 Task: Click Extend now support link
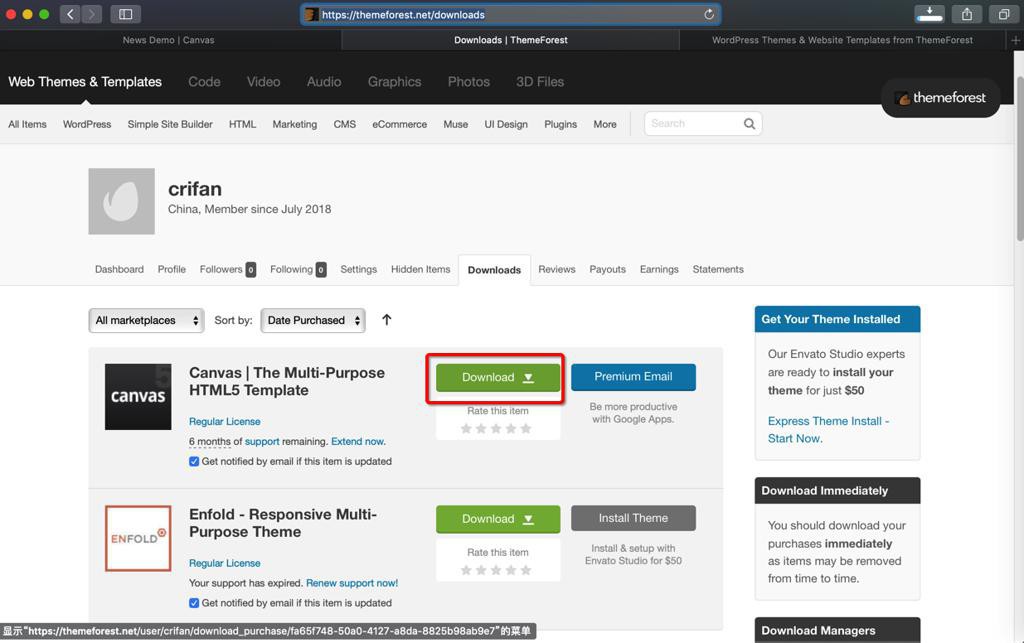click(358, 441)
